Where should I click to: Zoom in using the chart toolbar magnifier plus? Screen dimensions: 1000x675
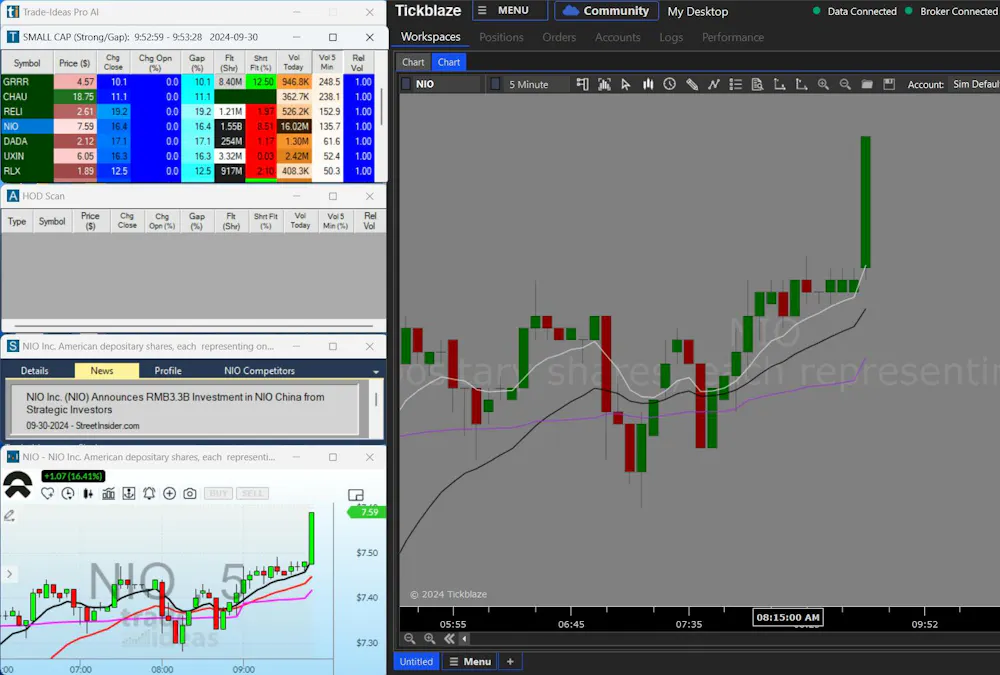point(823,84)
